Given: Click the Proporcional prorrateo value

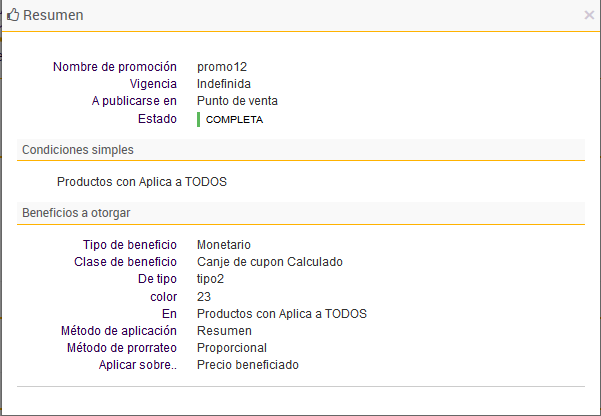Looking at the screenshot, I should point(232,348).
